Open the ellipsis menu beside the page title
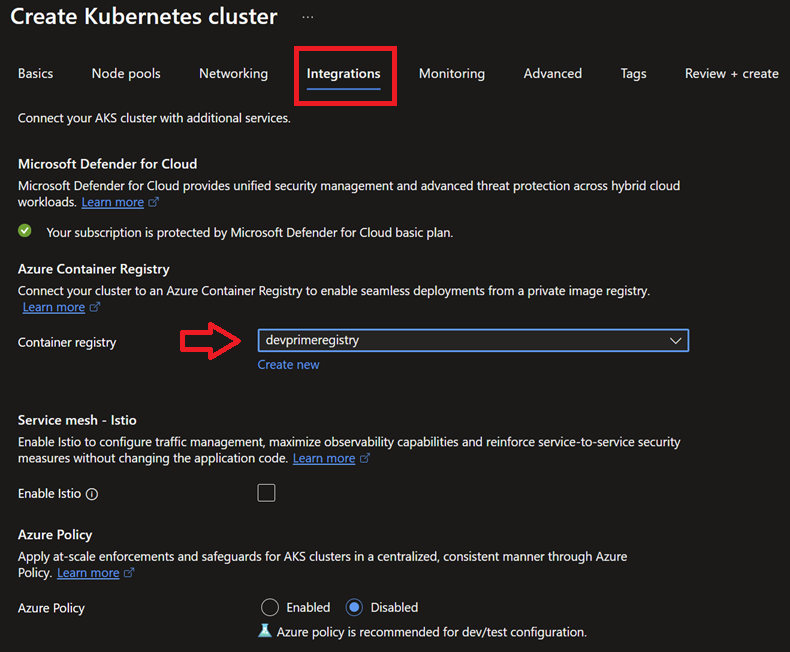The width and height of the screenshot is (790, 652). click(308, 17)
